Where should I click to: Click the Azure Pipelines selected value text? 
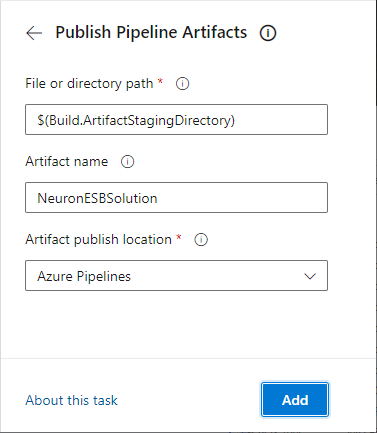84,276
